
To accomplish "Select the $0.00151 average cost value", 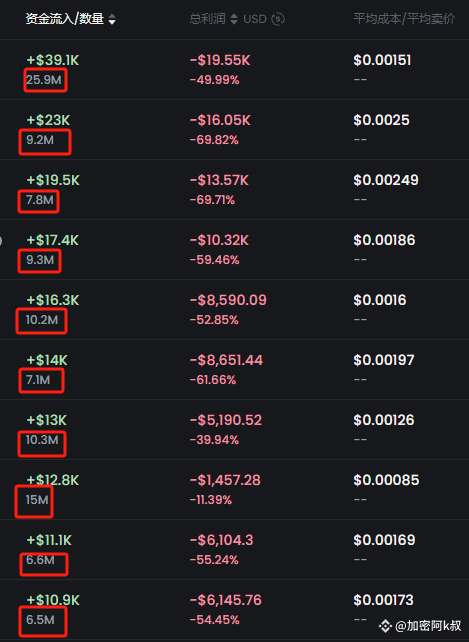I will pyautogui.click(x=382, y=61).
